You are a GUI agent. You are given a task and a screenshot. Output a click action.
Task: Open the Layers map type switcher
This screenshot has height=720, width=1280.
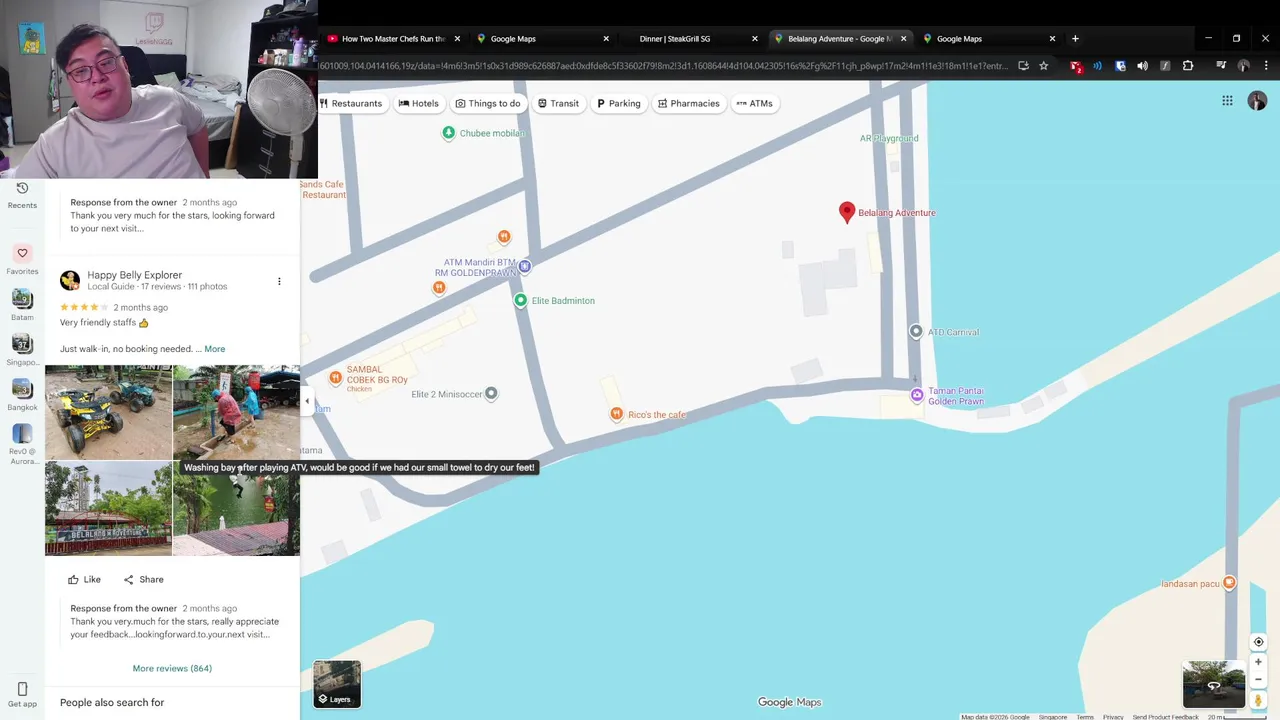(337, 684)
